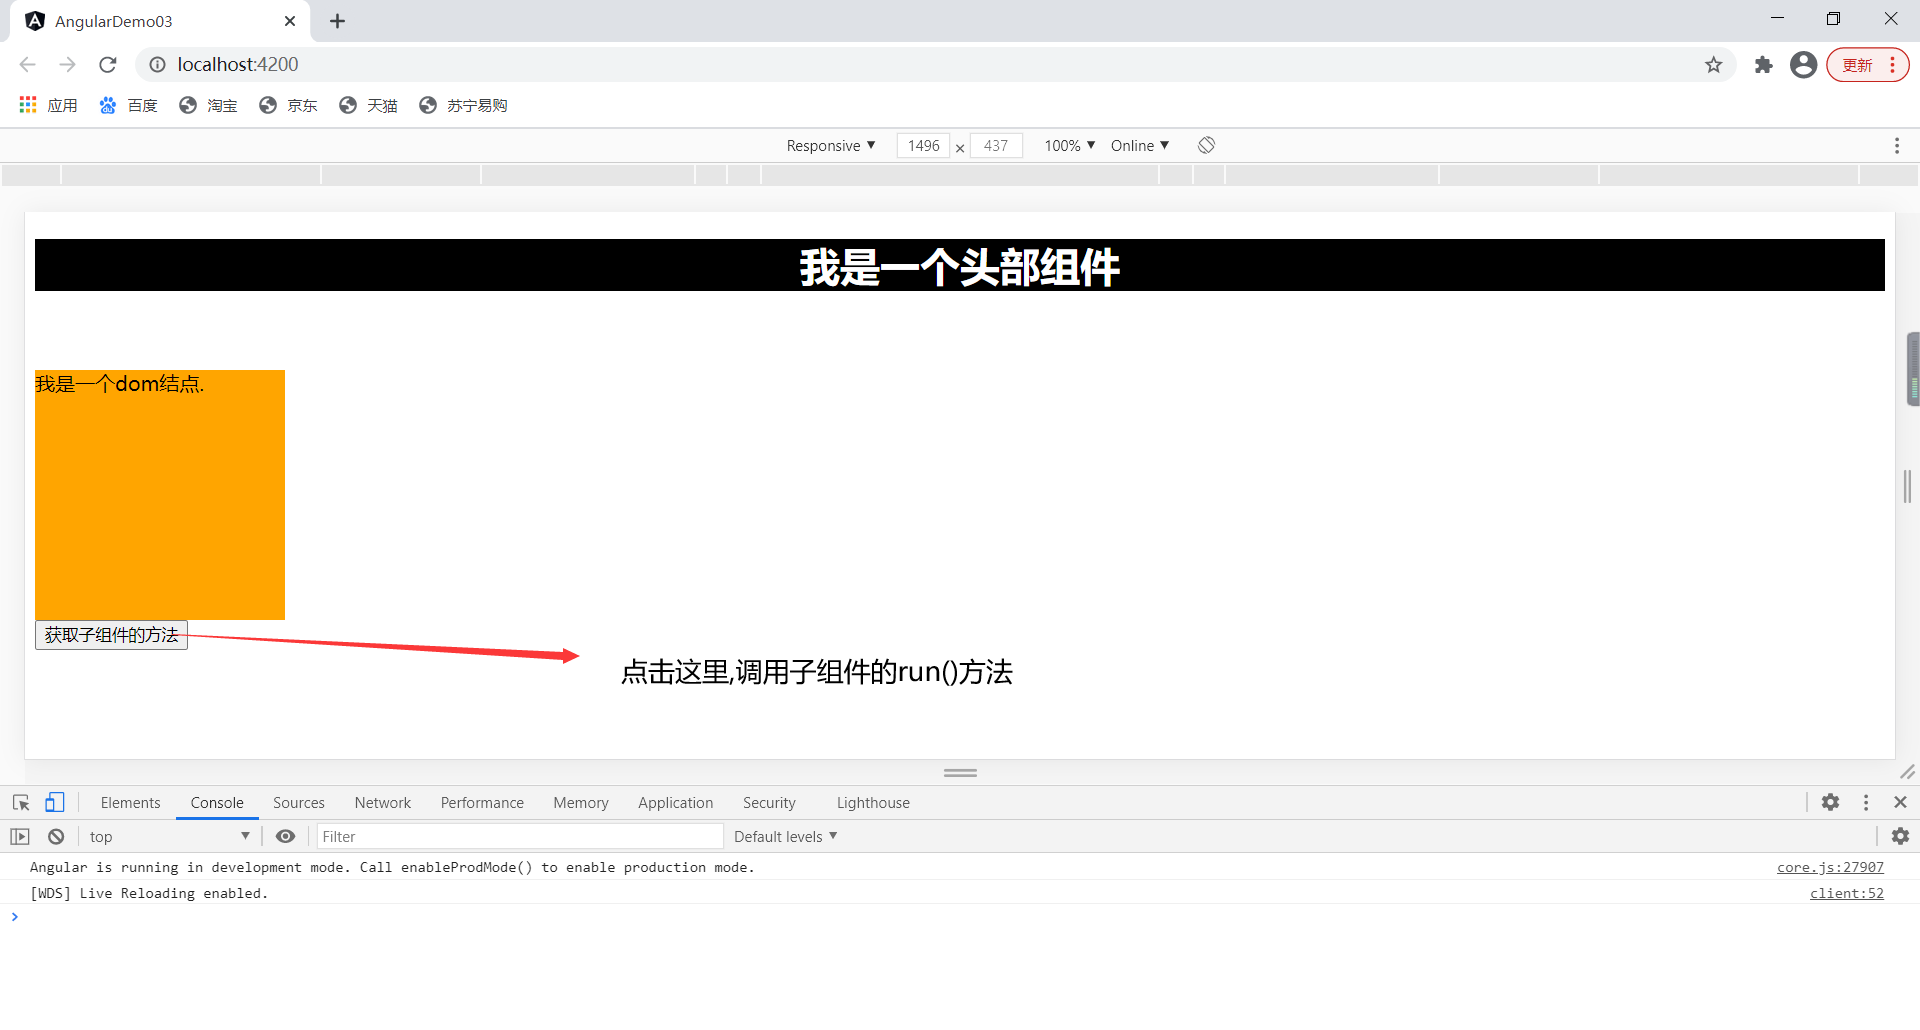1920x1030 pixels.
Task: Open the 天猫 bookmark
Action: (368, 105)
